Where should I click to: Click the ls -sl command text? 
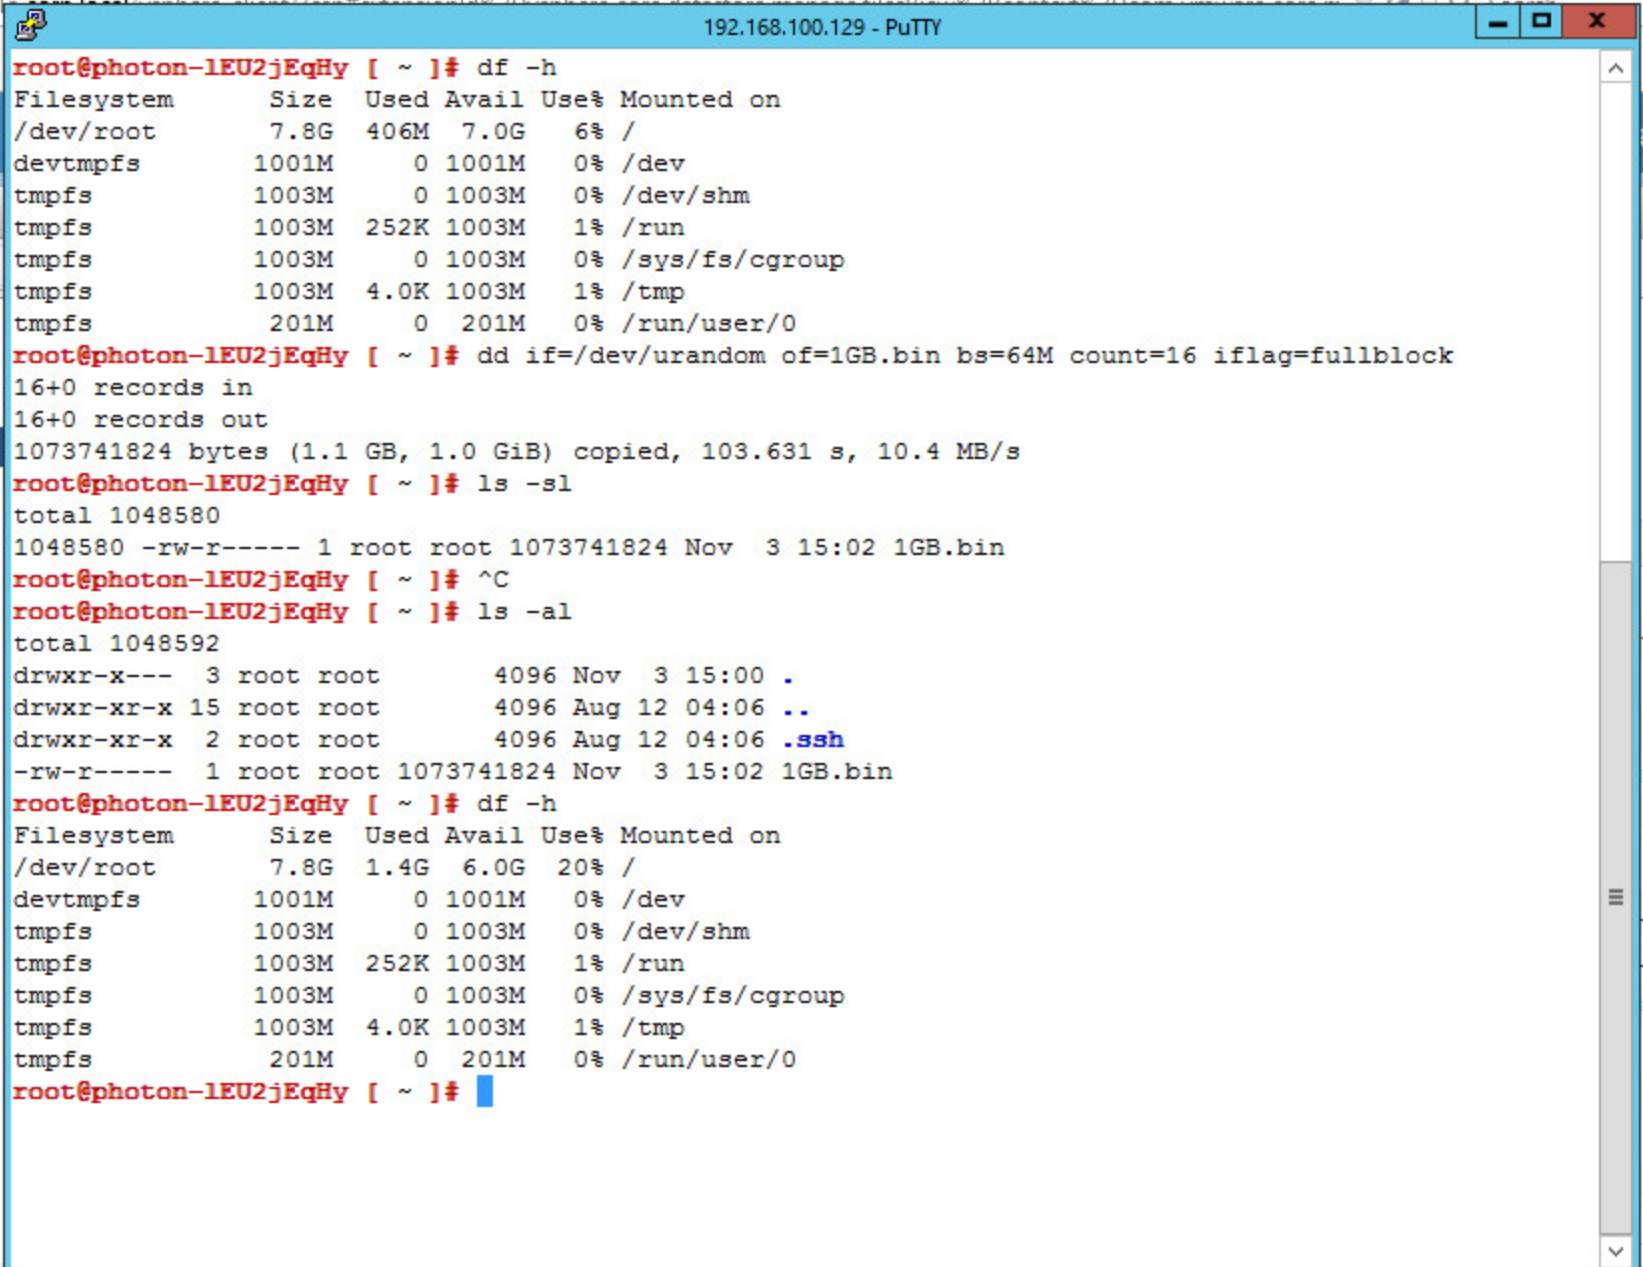524,484
